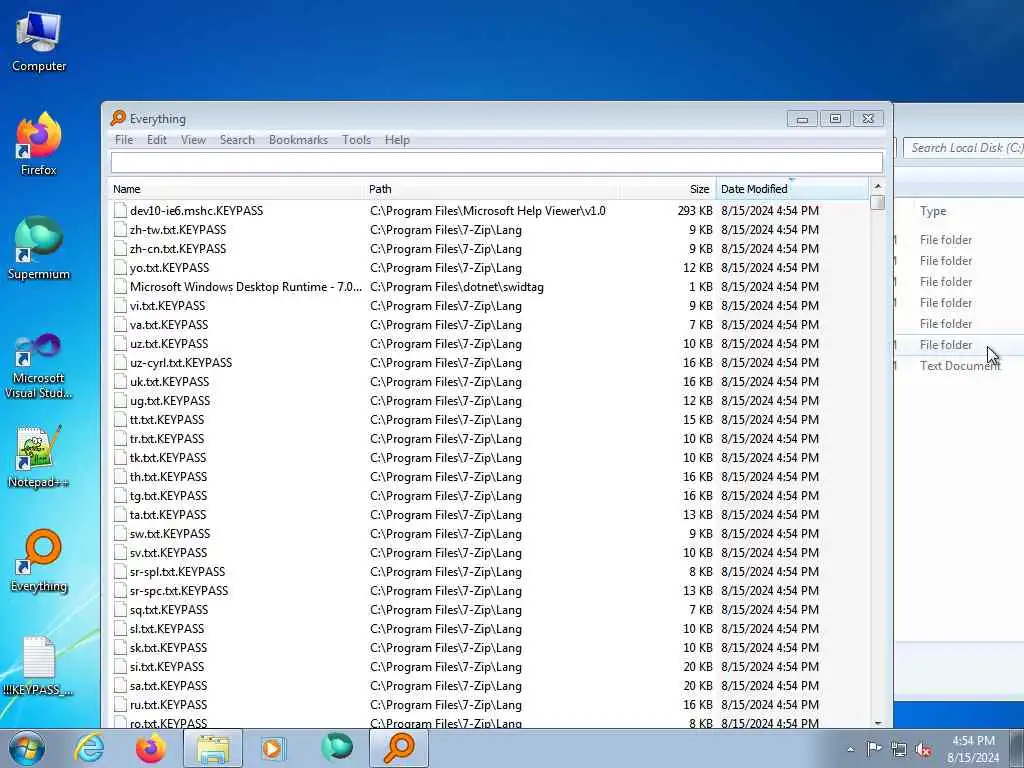Click the Microsoft Help Viewer\v1.0 path cell
Screen dimensions: 1024x768
pyautogui.click(x=488, y=210)
